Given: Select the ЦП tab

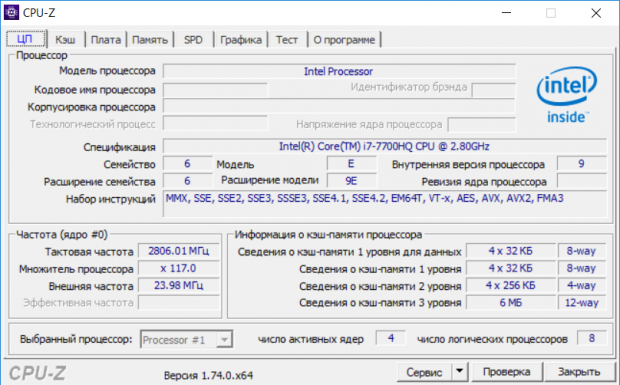Looking at the screenshot, I should [x=26, y=39].
